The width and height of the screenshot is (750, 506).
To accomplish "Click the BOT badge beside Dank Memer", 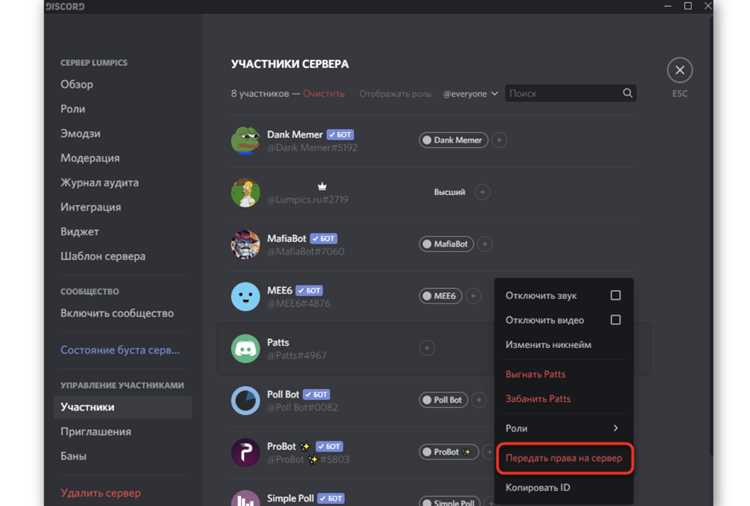I will click(340, 135).
